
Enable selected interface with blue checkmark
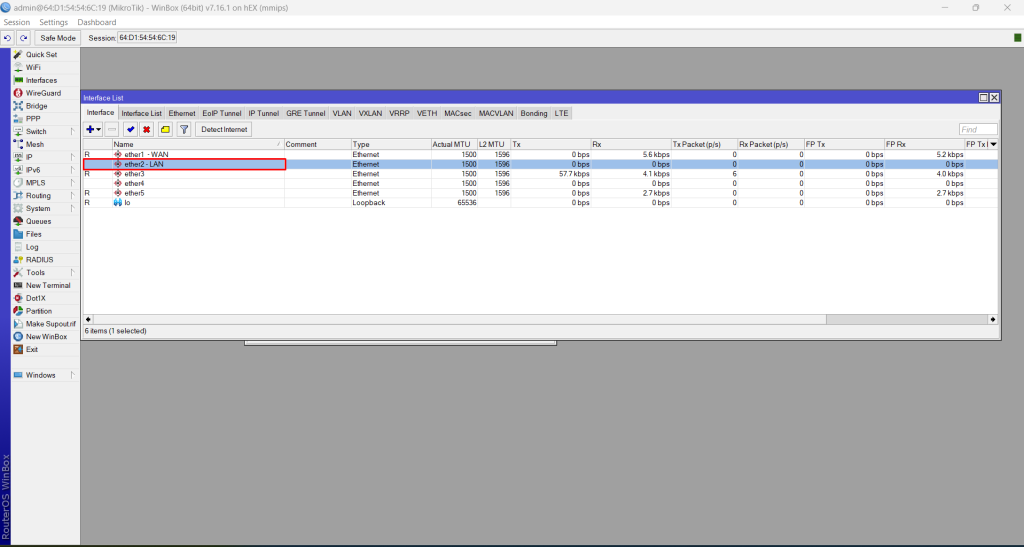[x=130, y=129]
